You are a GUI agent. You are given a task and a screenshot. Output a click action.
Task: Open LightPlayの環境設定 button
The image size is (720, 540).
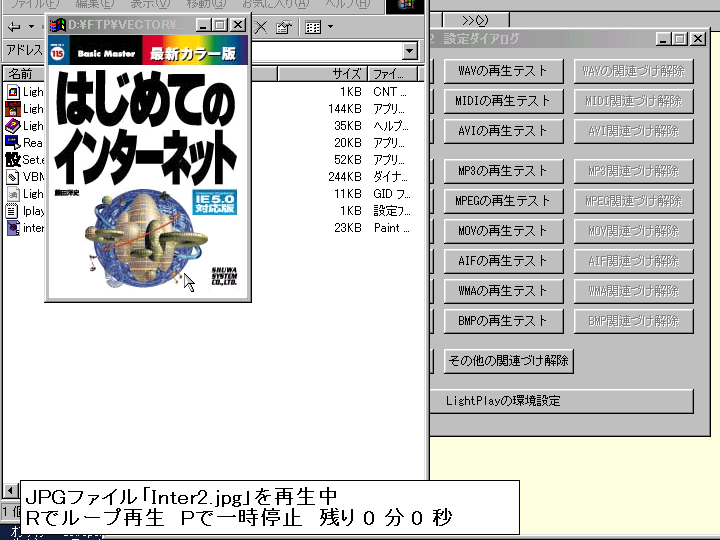click(x=562, y=401)
